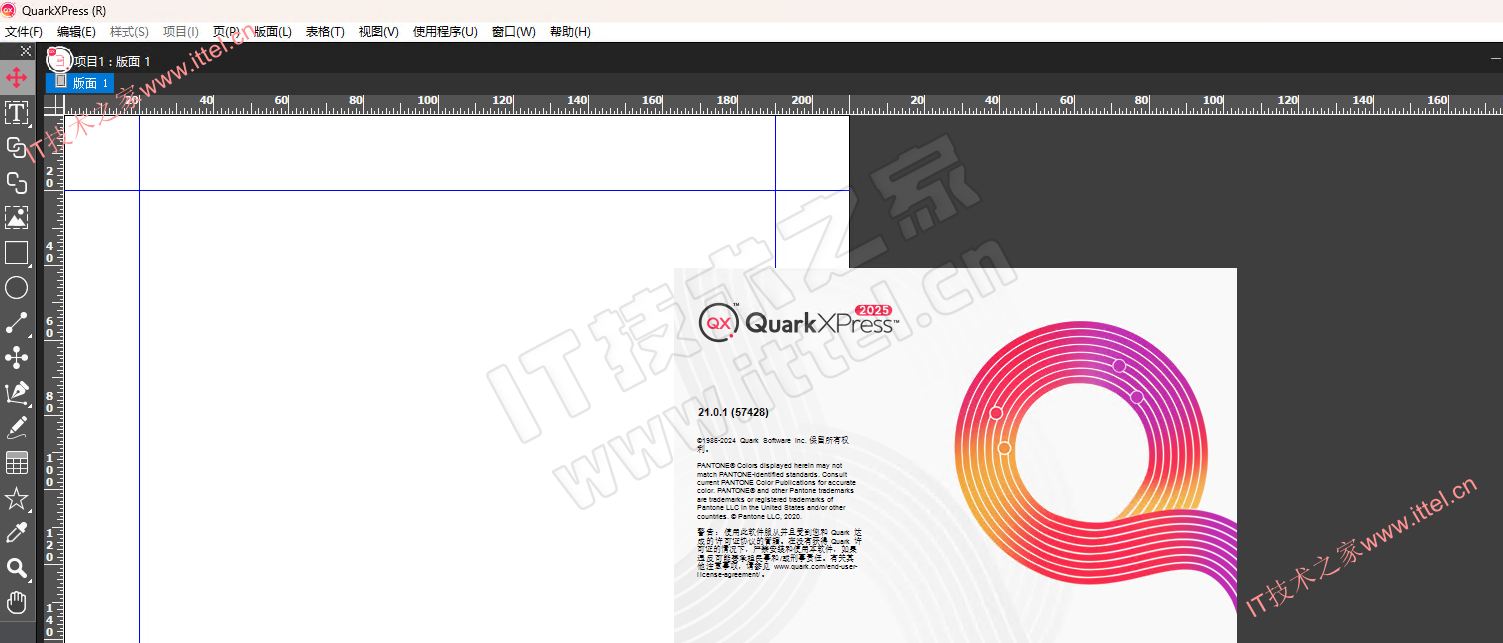Image resolution: width=1503 pixels, height=643 pixels.
Task: Minimize the project document window
Action: coord(1495,59)
